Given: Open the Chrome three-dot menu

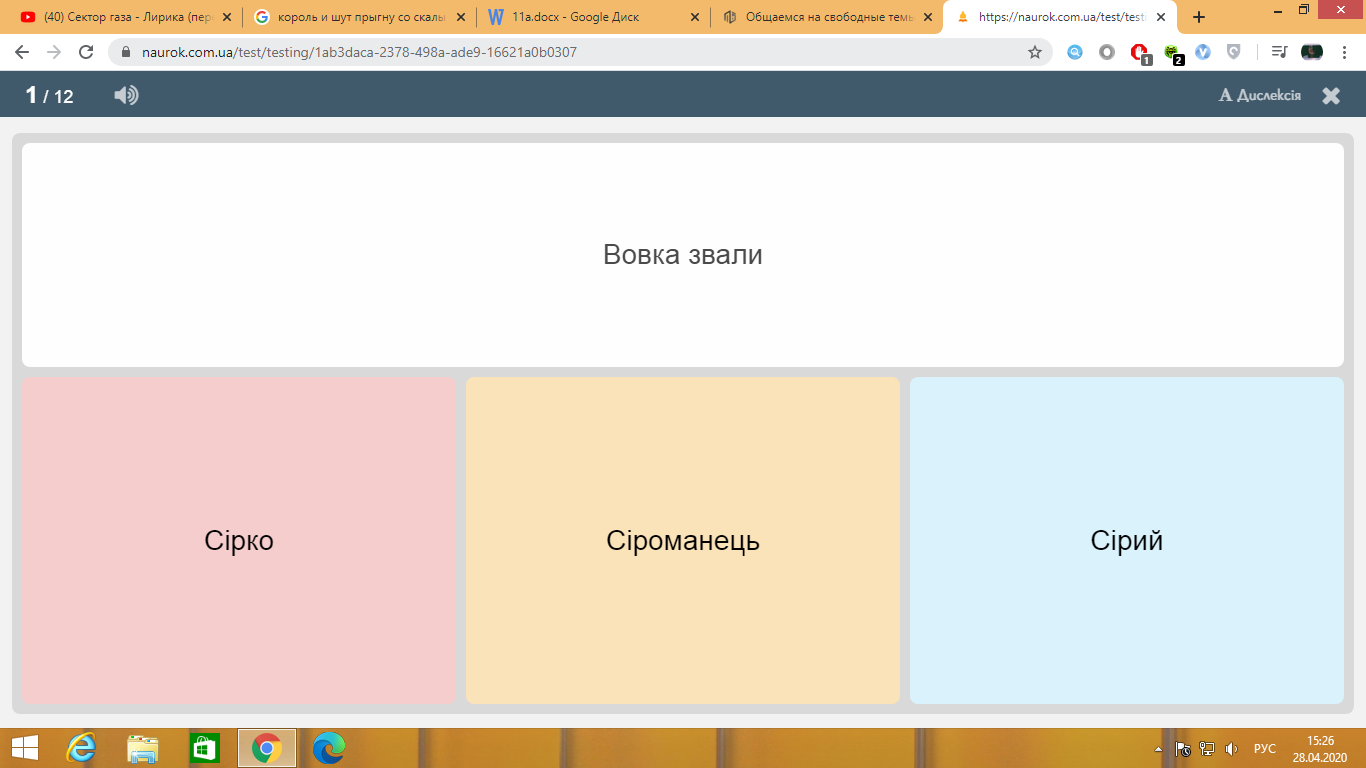Looking at the screenshot, I should (1346, 52).
